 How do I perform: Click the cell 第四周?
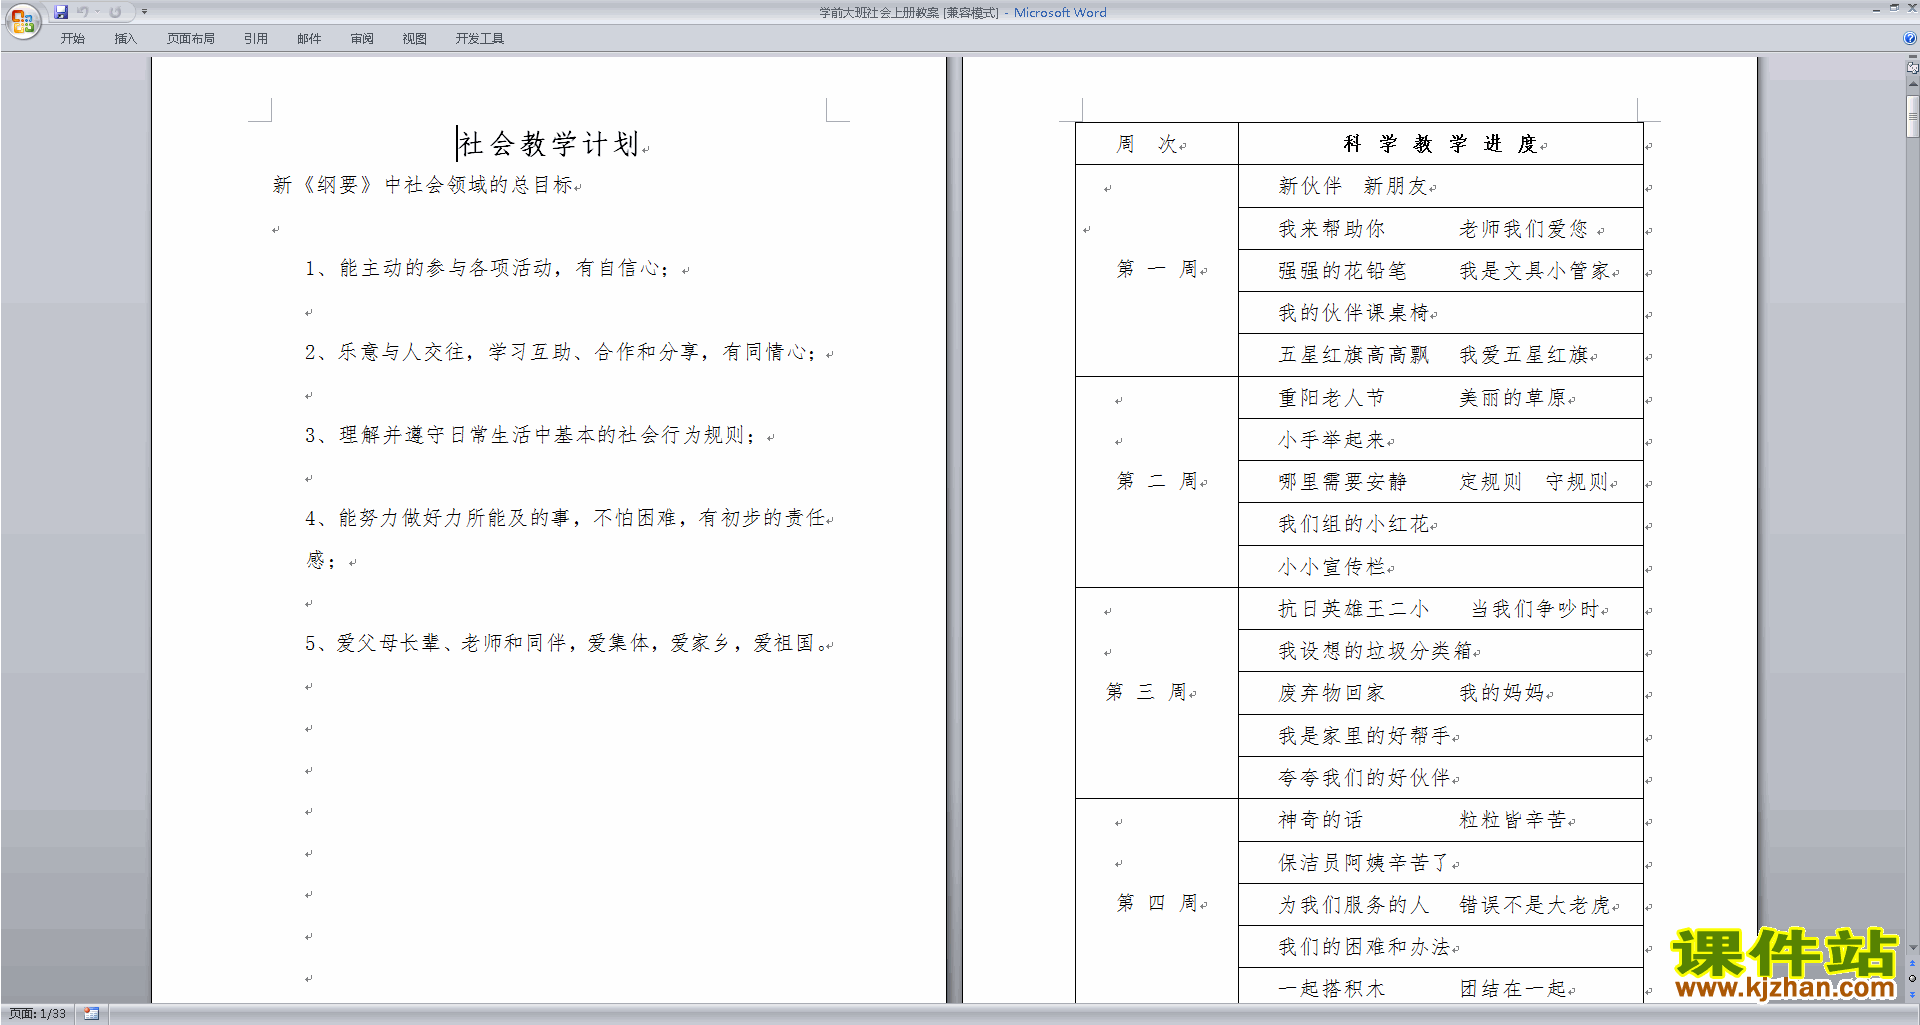click(x=1157, y=903)
